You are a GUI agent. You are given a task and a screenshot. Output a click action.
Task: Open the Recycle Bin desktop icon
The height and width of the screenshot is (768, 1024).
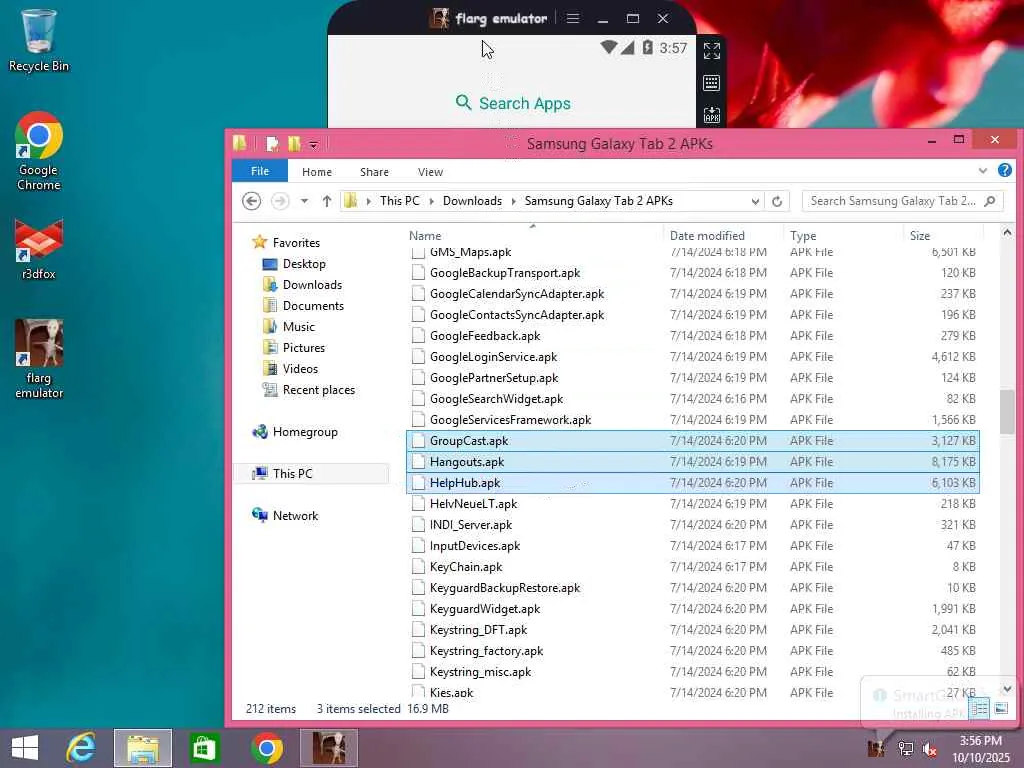[39, 40]
